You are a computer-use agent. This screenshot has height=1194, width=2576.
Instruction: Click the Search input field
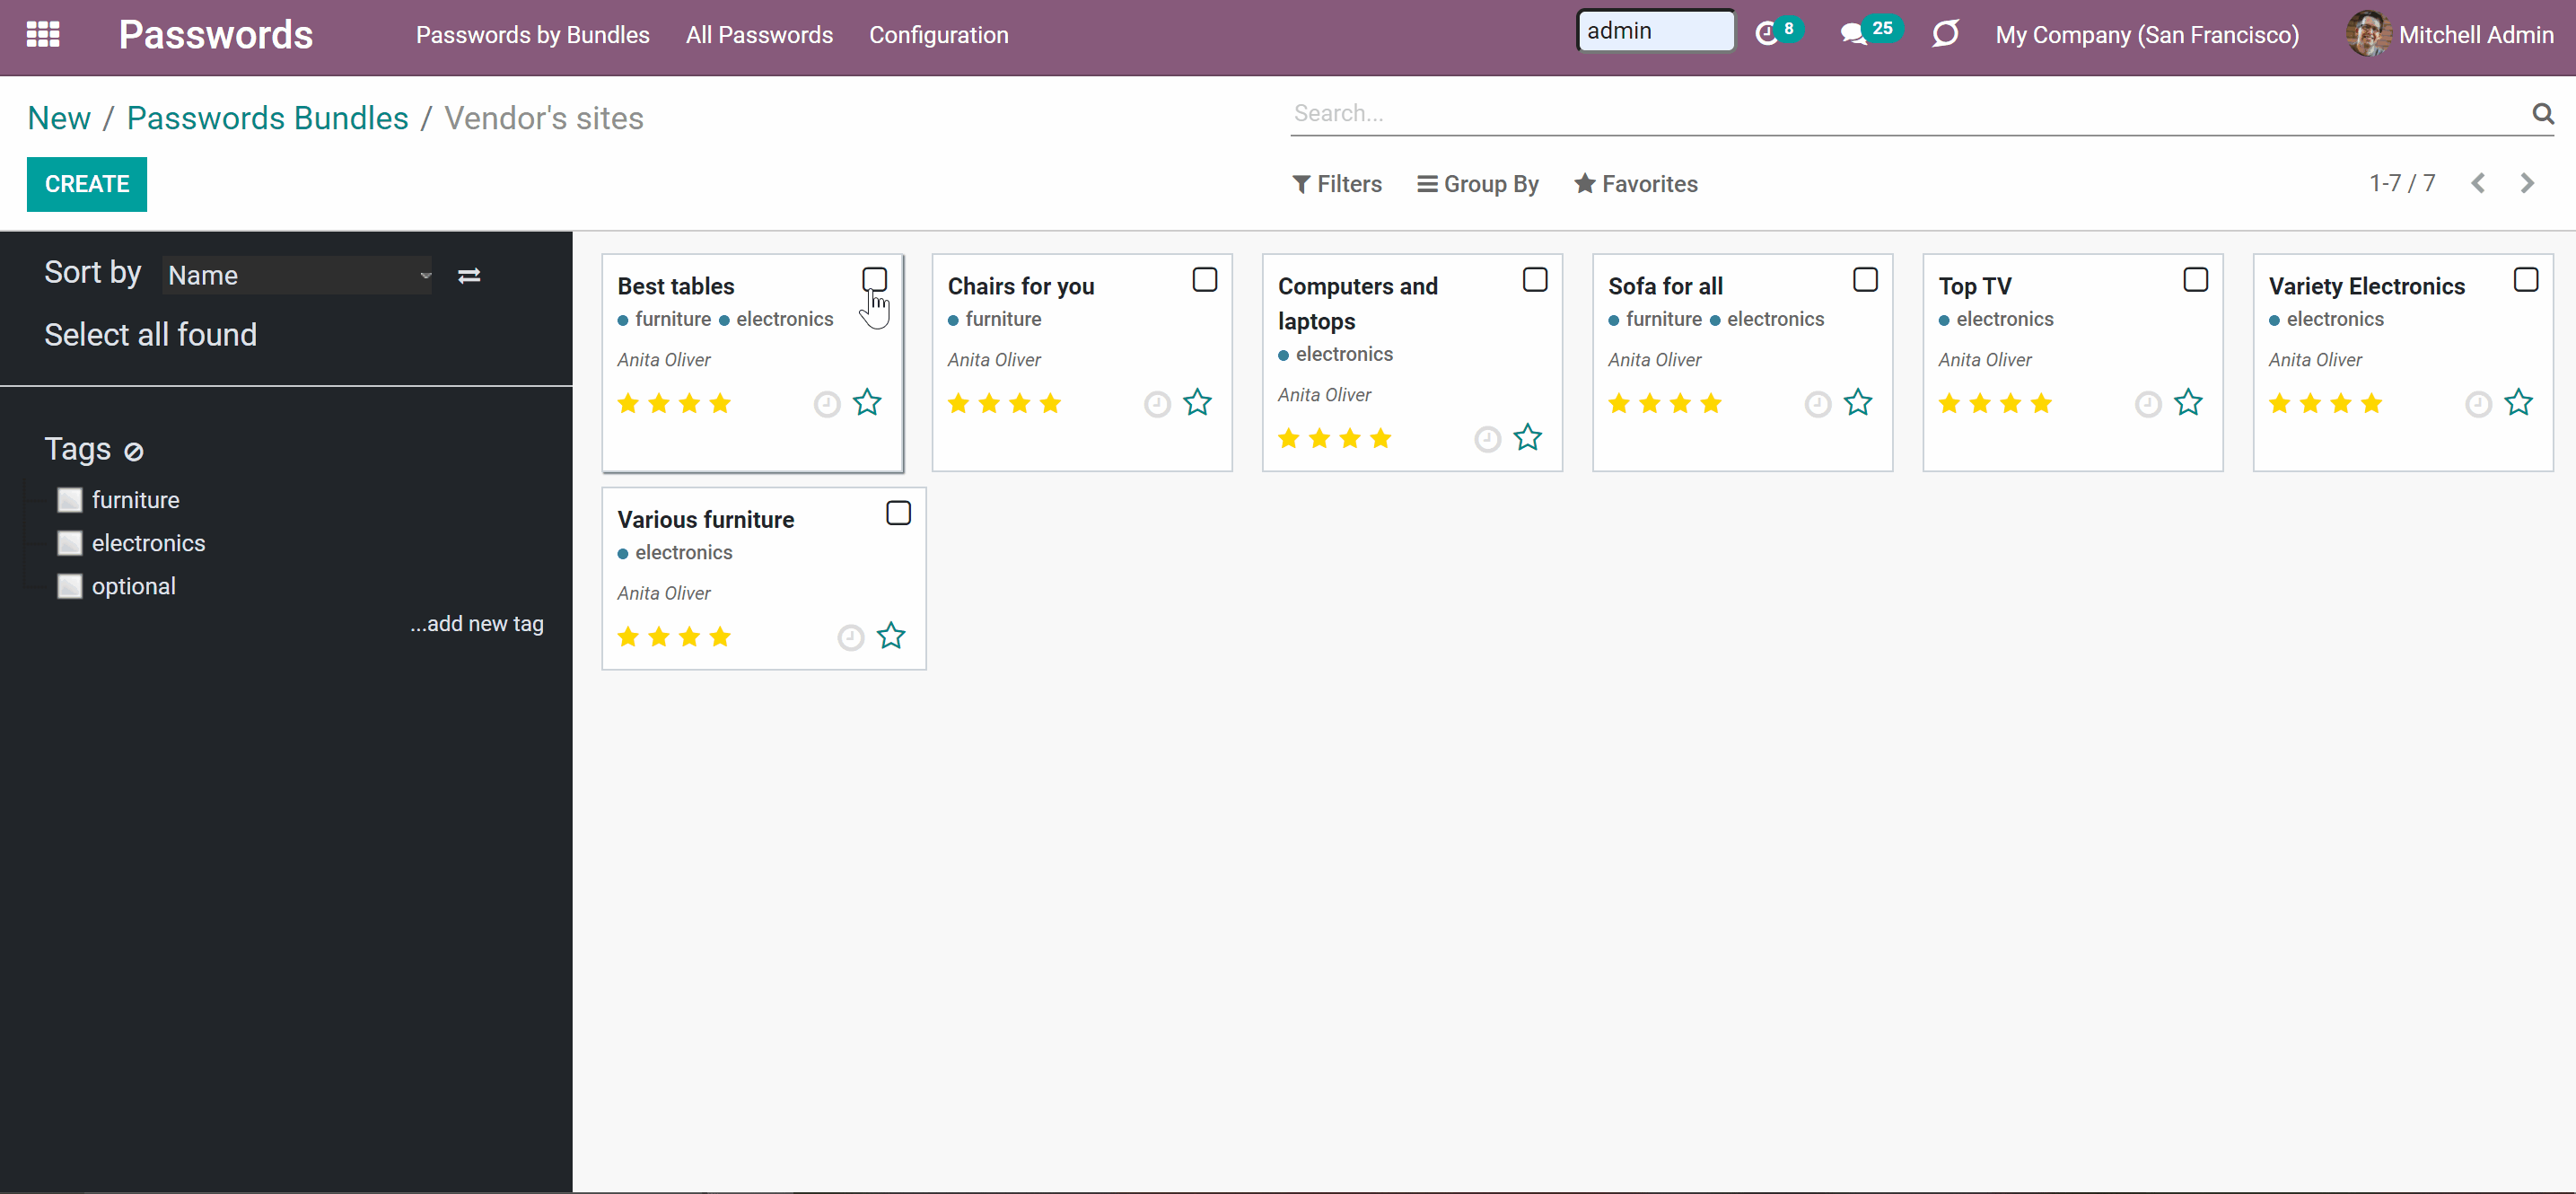(x=1909, y=113)
